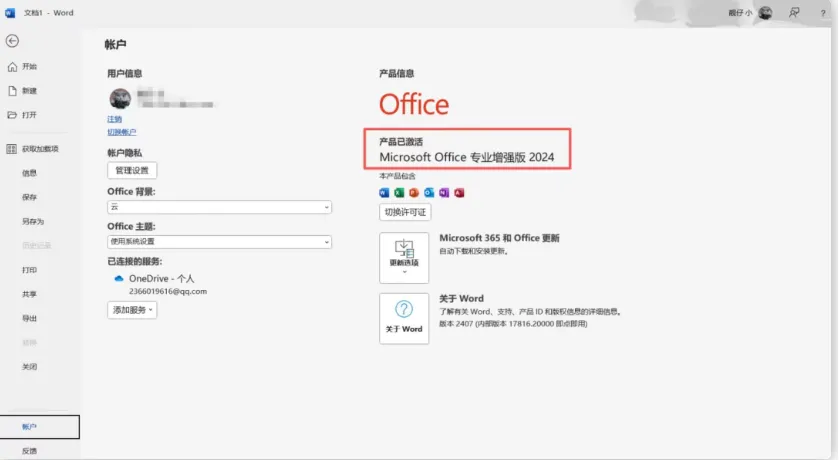Click the Open folder icon in sidebar

point(12,115)
